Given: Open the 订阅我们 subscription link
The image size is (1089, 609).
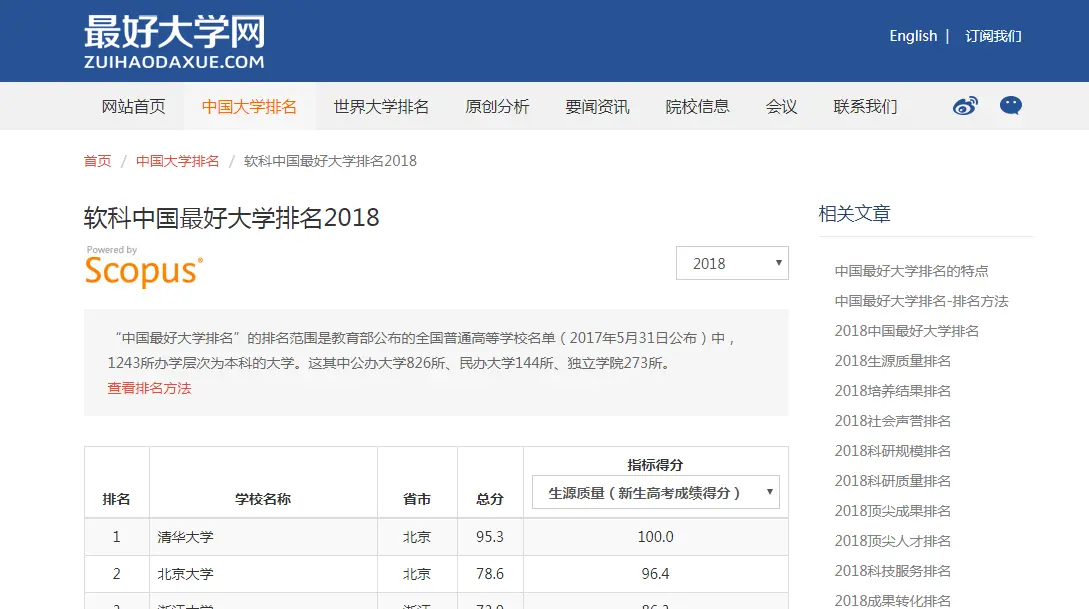Looking at the screenshot, I should (x=993, y=36).
